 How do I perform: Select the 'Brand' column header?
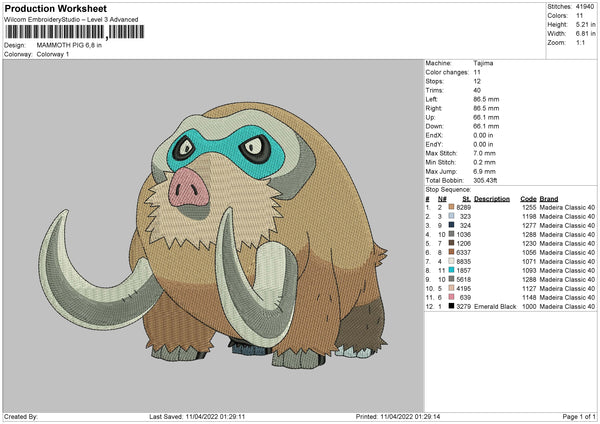click(x=549, y=199)
